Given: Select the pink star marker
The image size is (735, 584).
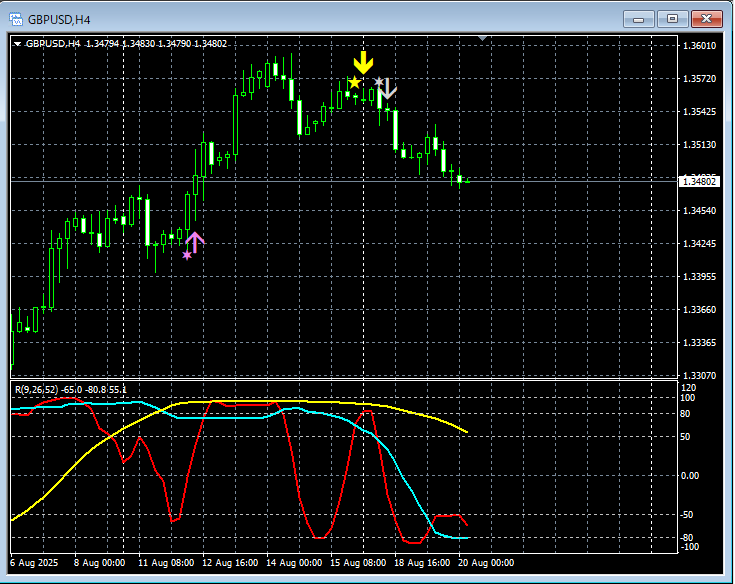Looking at the screenshot, I should coord(187,256).
